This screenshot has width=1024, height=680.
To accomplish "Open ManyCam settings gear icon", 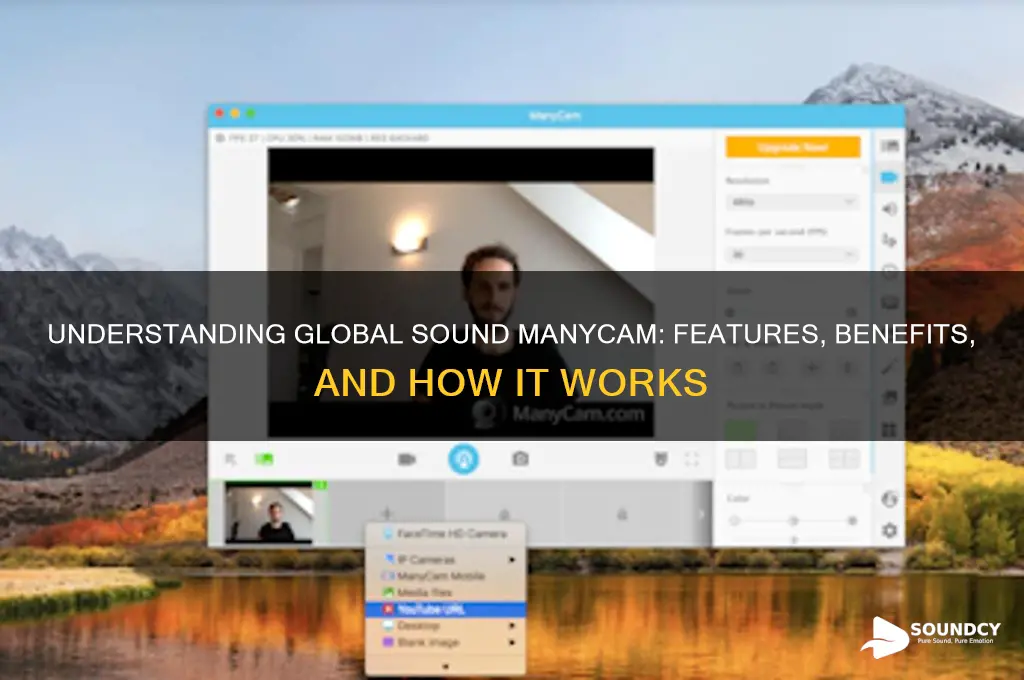I will pyautogui.click(x=889, y=530).
